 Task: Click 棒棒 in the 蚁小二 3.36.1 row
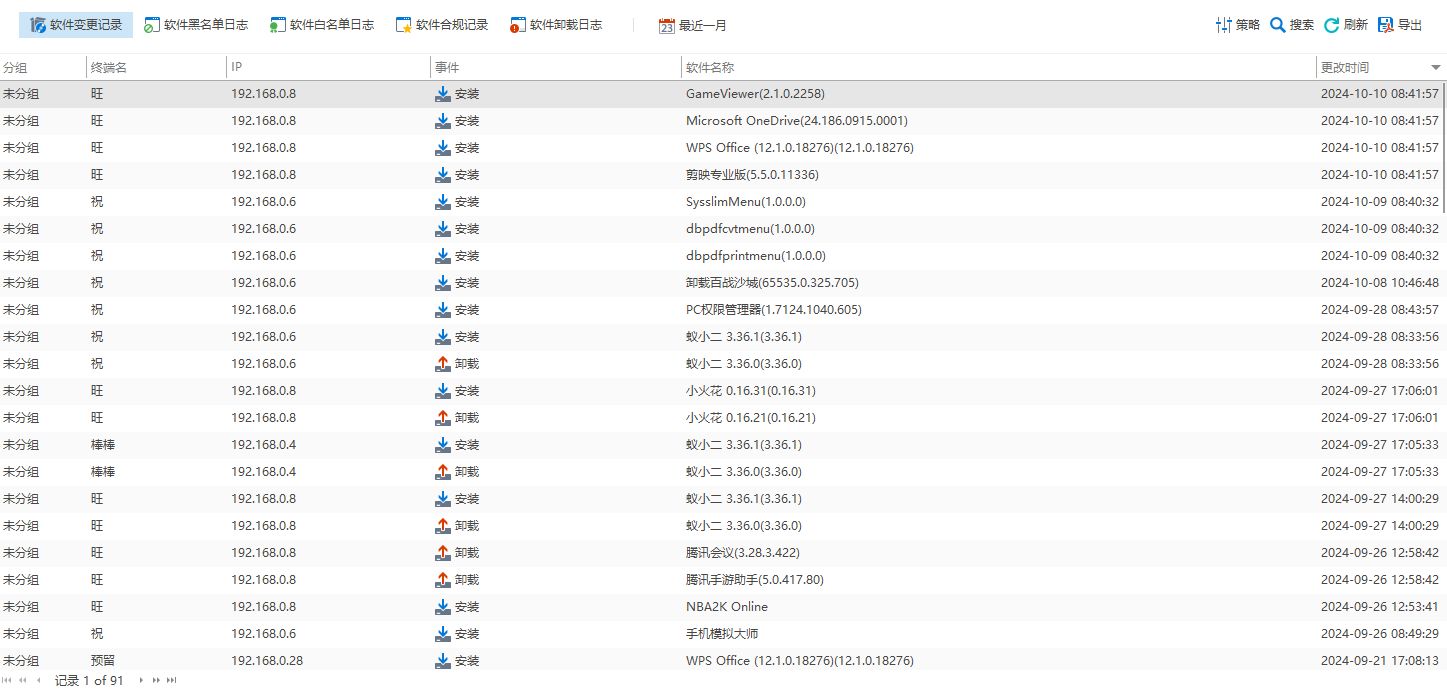[x=103, y=445]
